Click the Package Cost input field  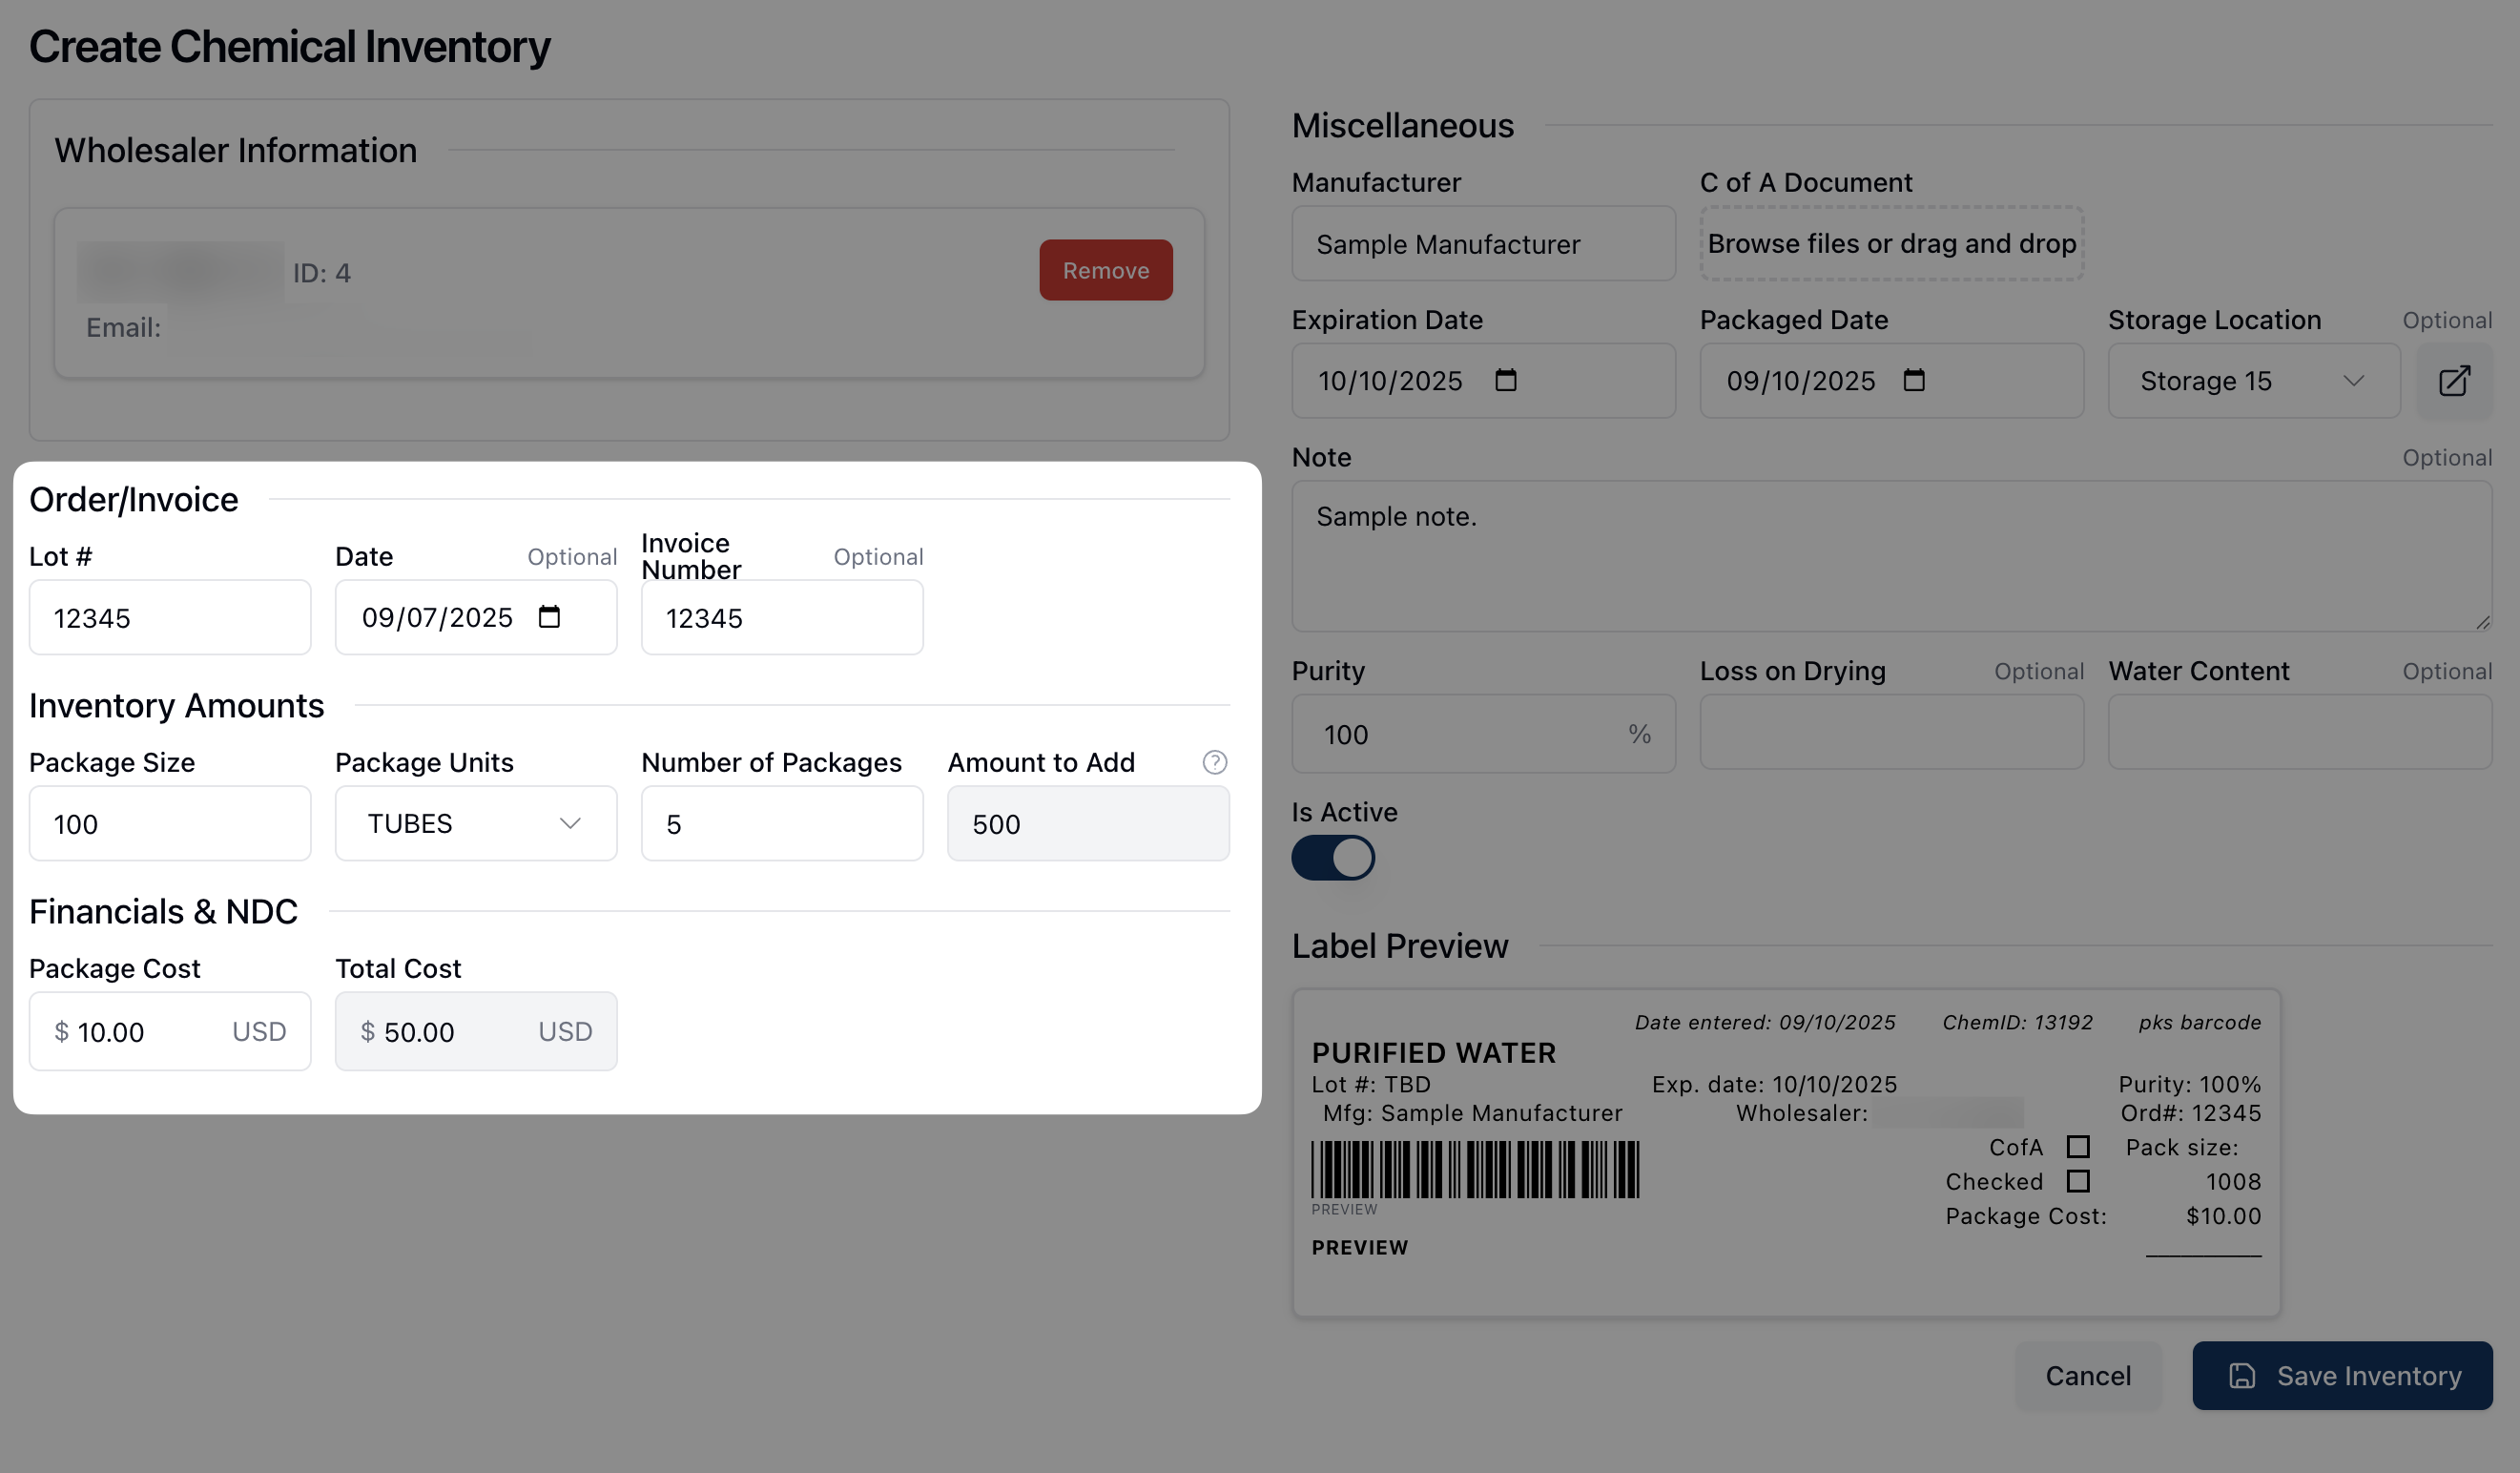click(x=150, y=1031)
